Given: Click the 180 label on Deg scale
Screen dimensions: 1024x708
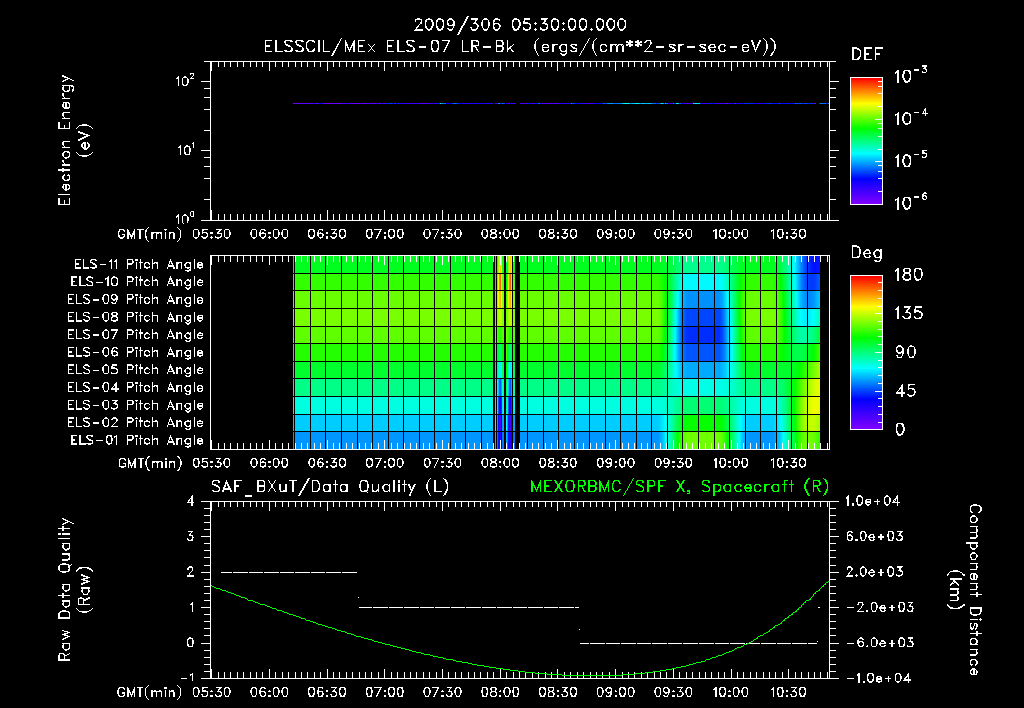Looking at the screenshot, I should coord(908,274).
